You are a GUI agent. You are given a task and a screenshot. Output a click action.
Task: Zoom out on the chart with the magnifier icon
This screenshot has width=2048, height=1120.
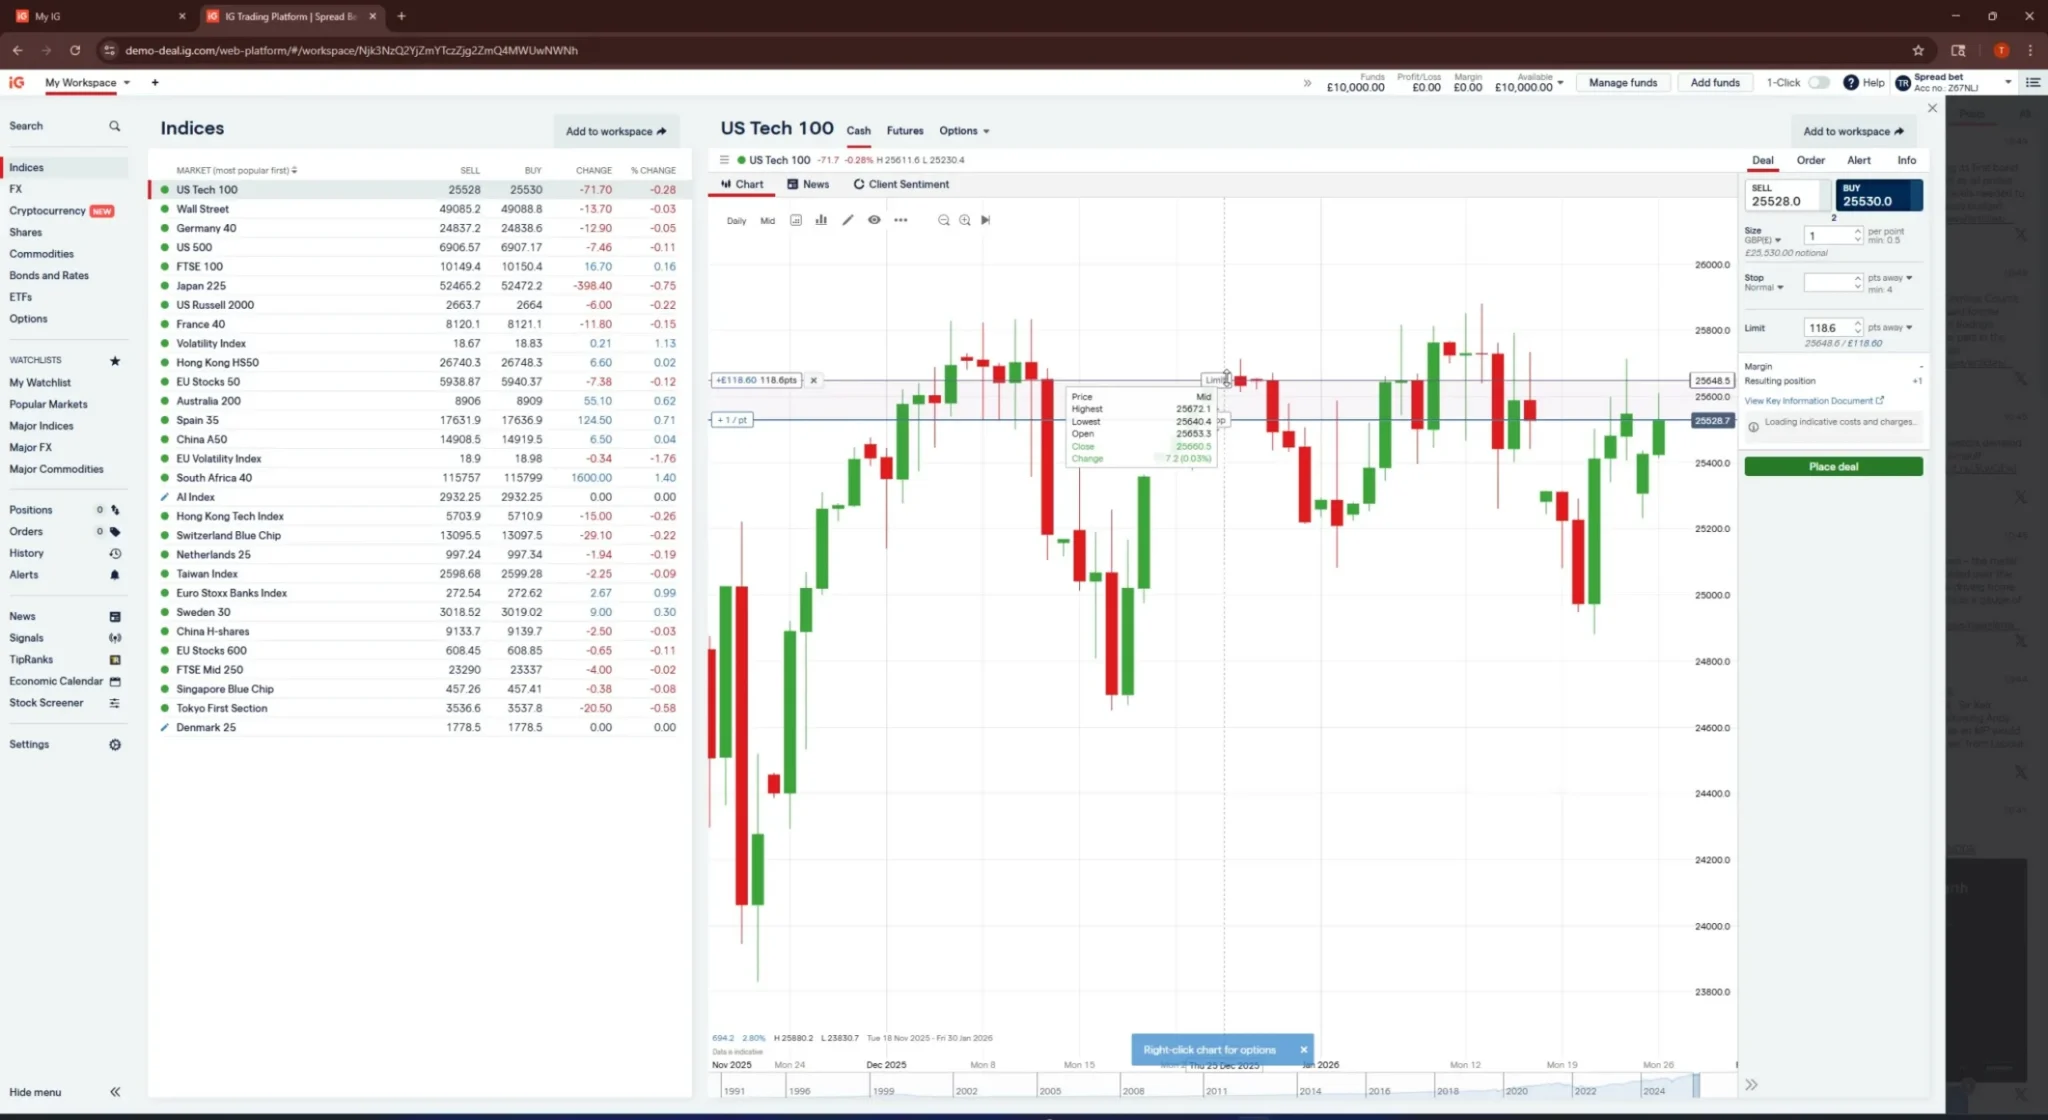tap(943, 220)
